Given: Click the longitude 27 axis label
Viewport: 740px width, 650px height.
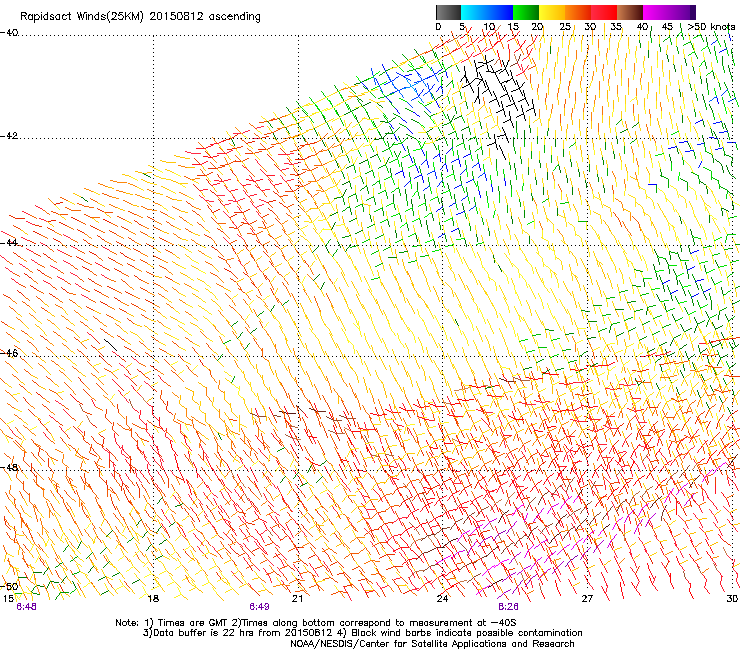Looking at the screenshot, I should pos(587,599).
